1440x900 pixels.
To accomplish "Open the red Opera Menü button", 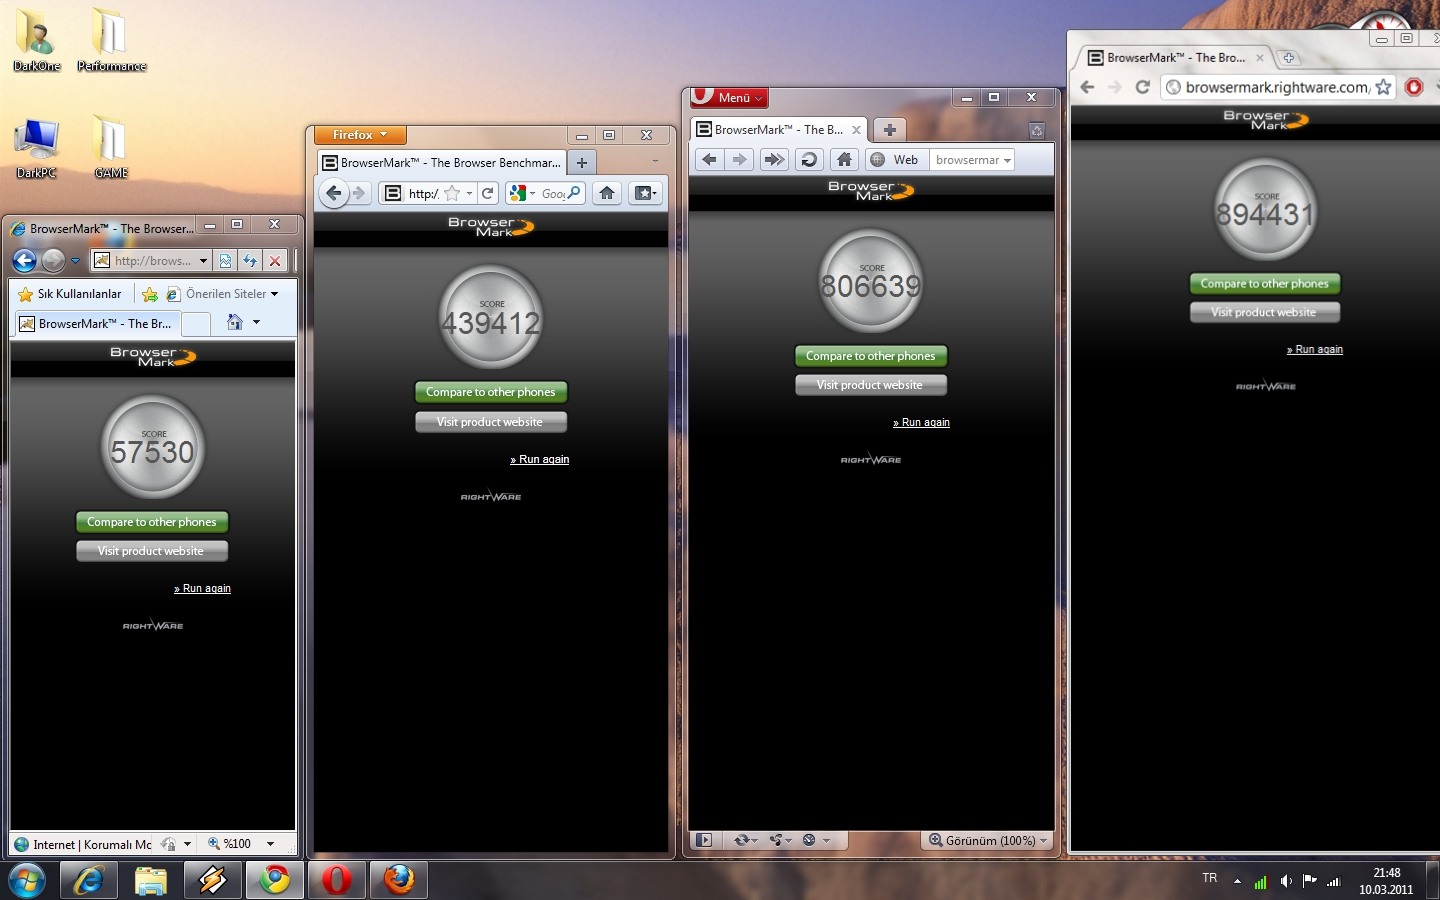I will tap(730, 97).
